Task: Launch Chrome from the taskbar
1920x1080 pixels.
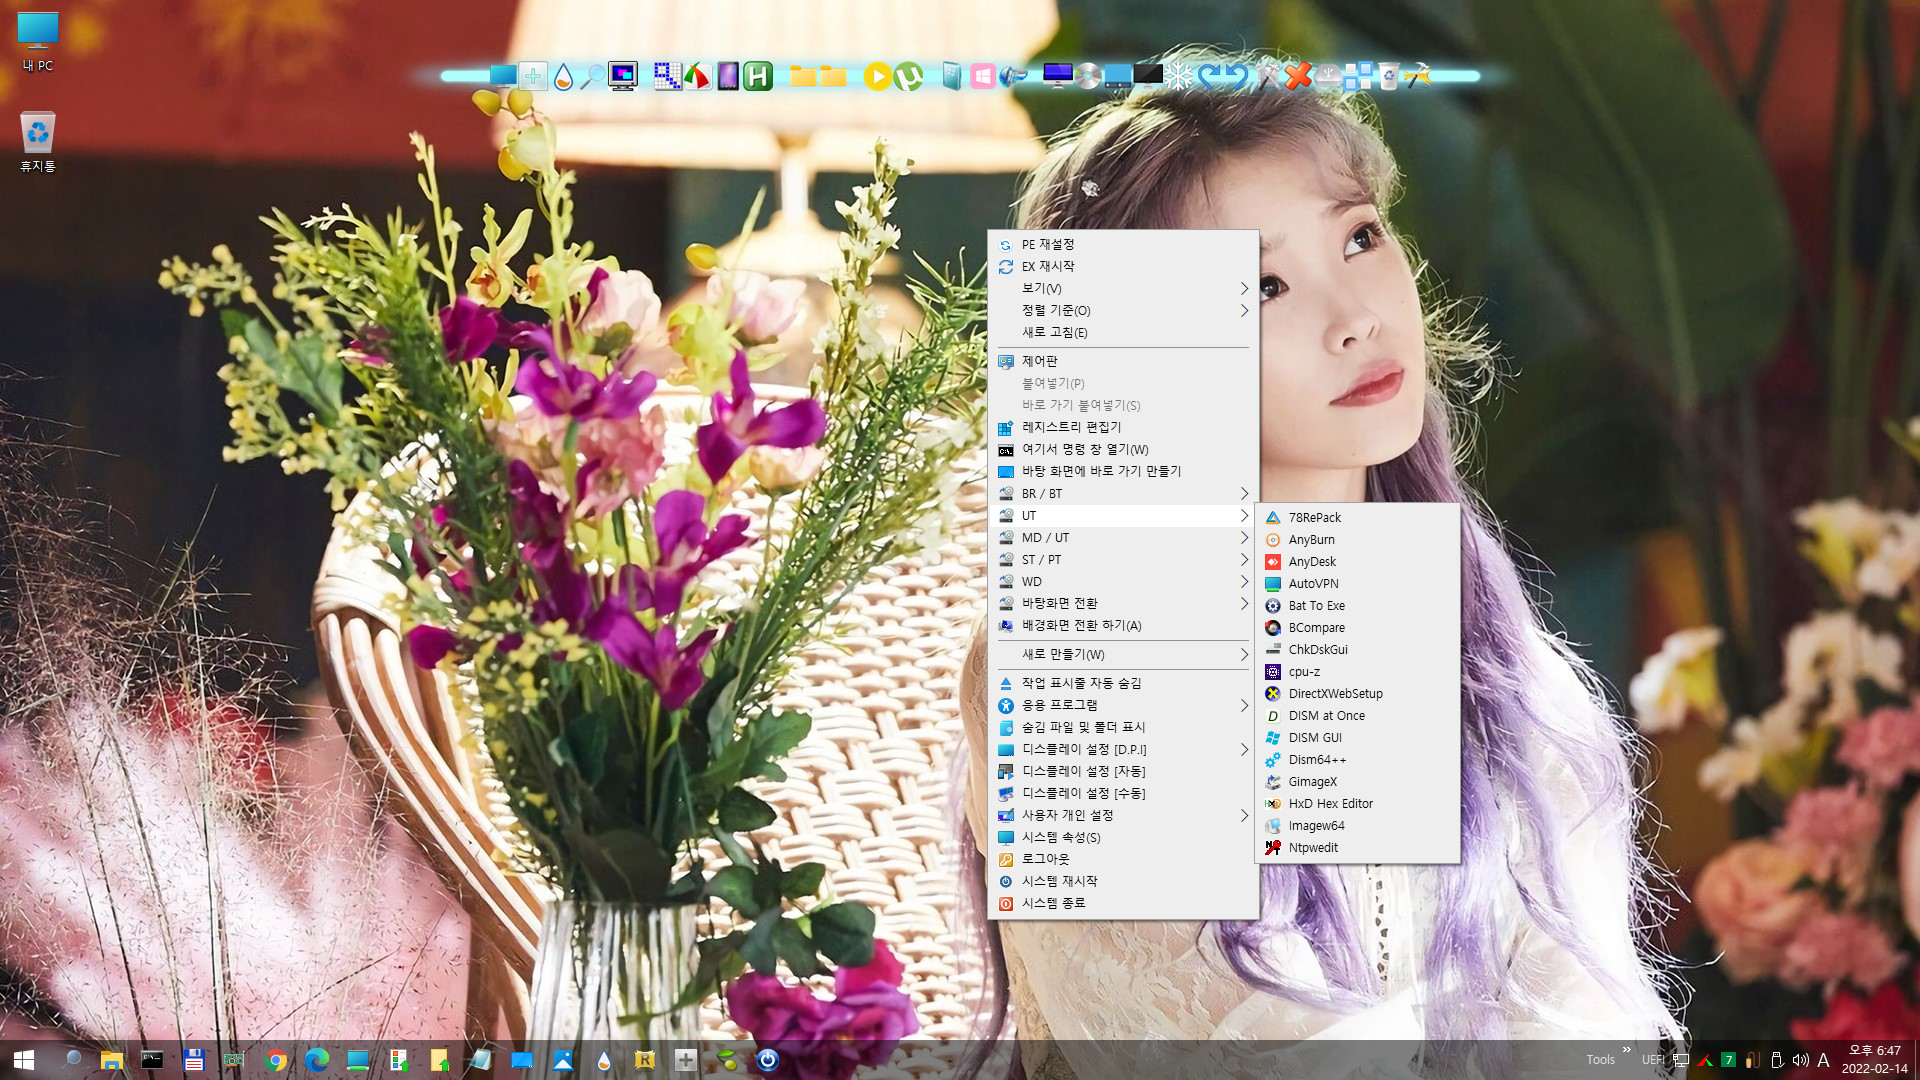Action: (276, 1060)
